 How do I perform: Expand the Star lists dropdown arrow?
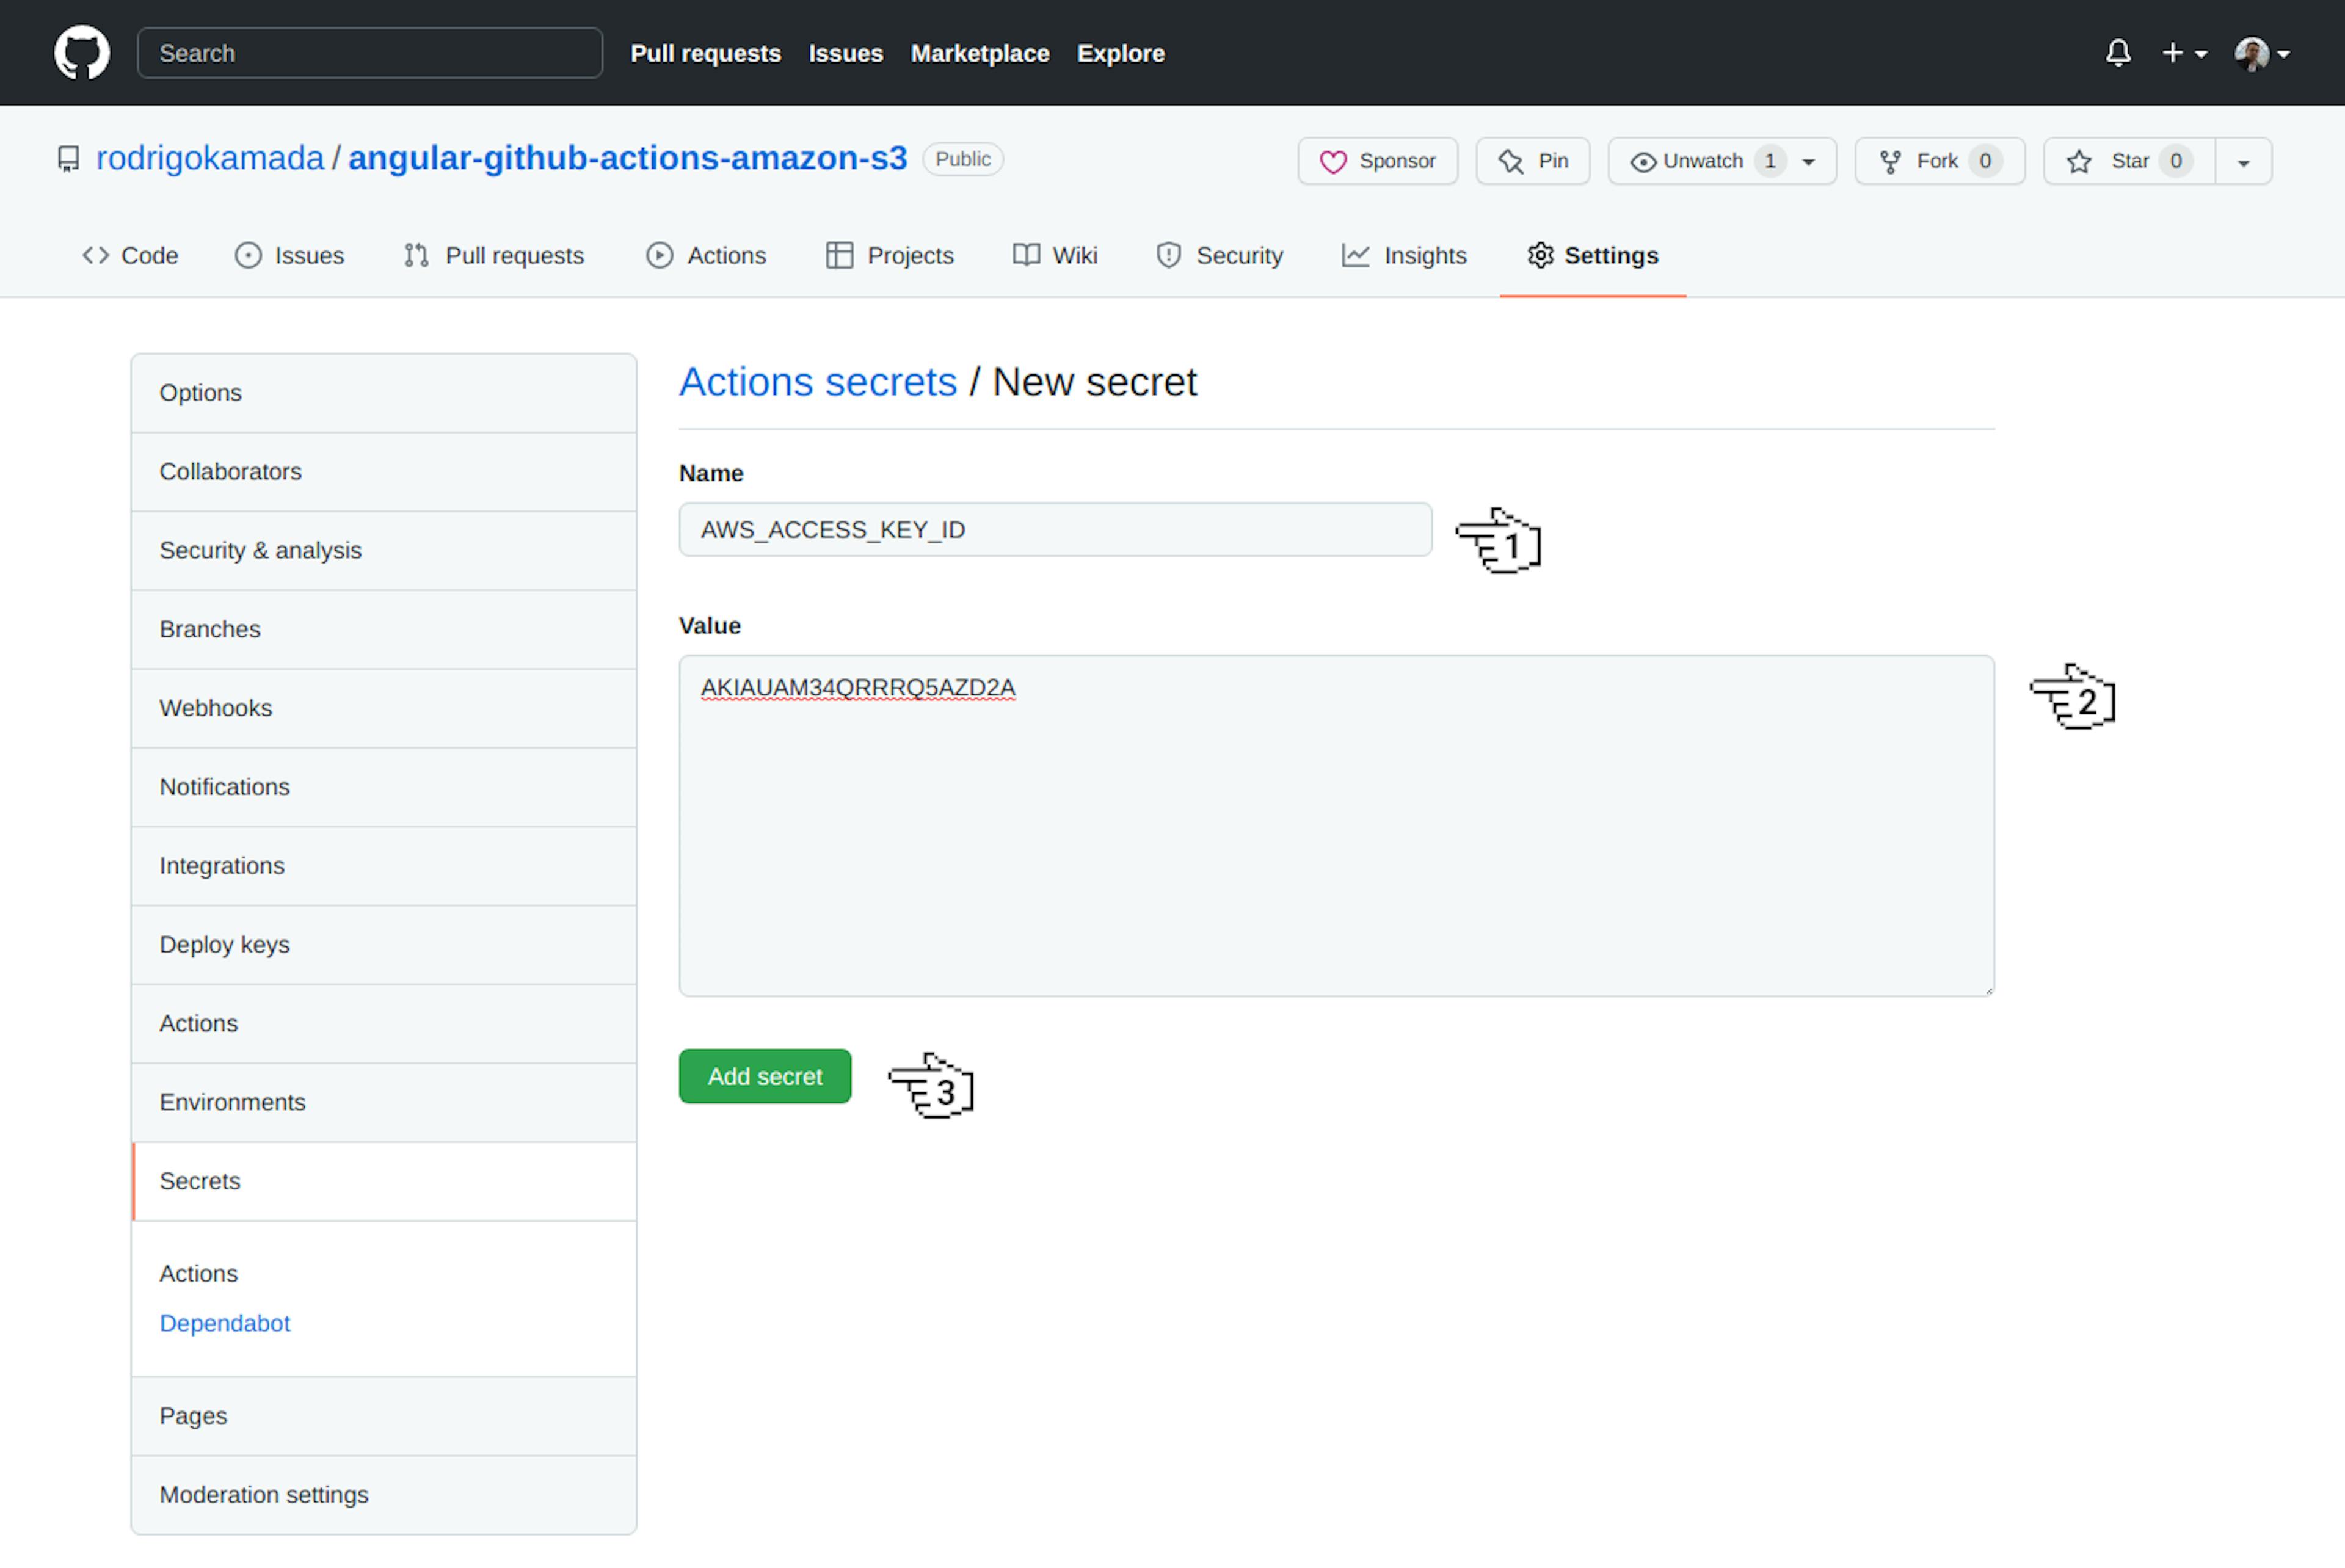pos(2243,162)
